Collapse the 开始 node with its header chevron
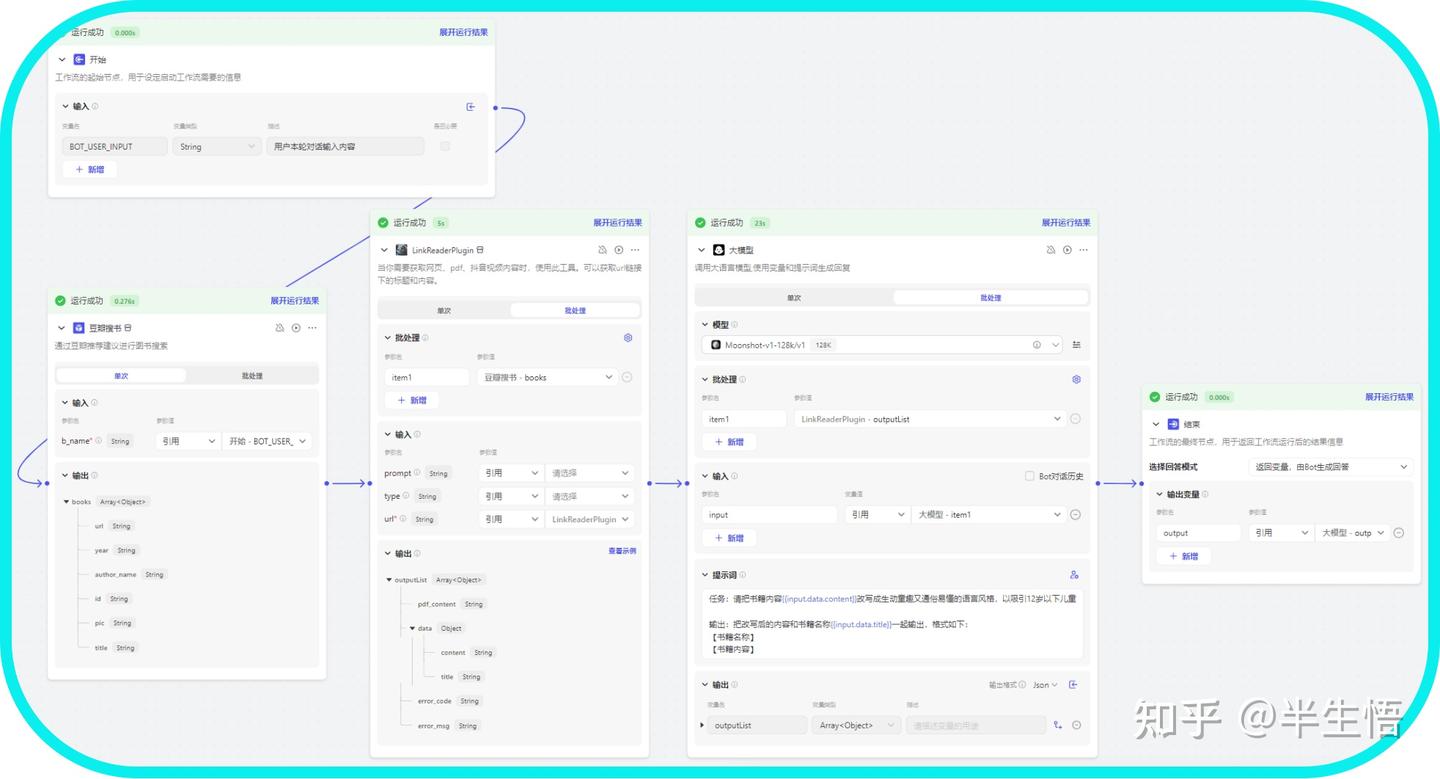This screenshot has height=779, width=1440. pos(62,60)
